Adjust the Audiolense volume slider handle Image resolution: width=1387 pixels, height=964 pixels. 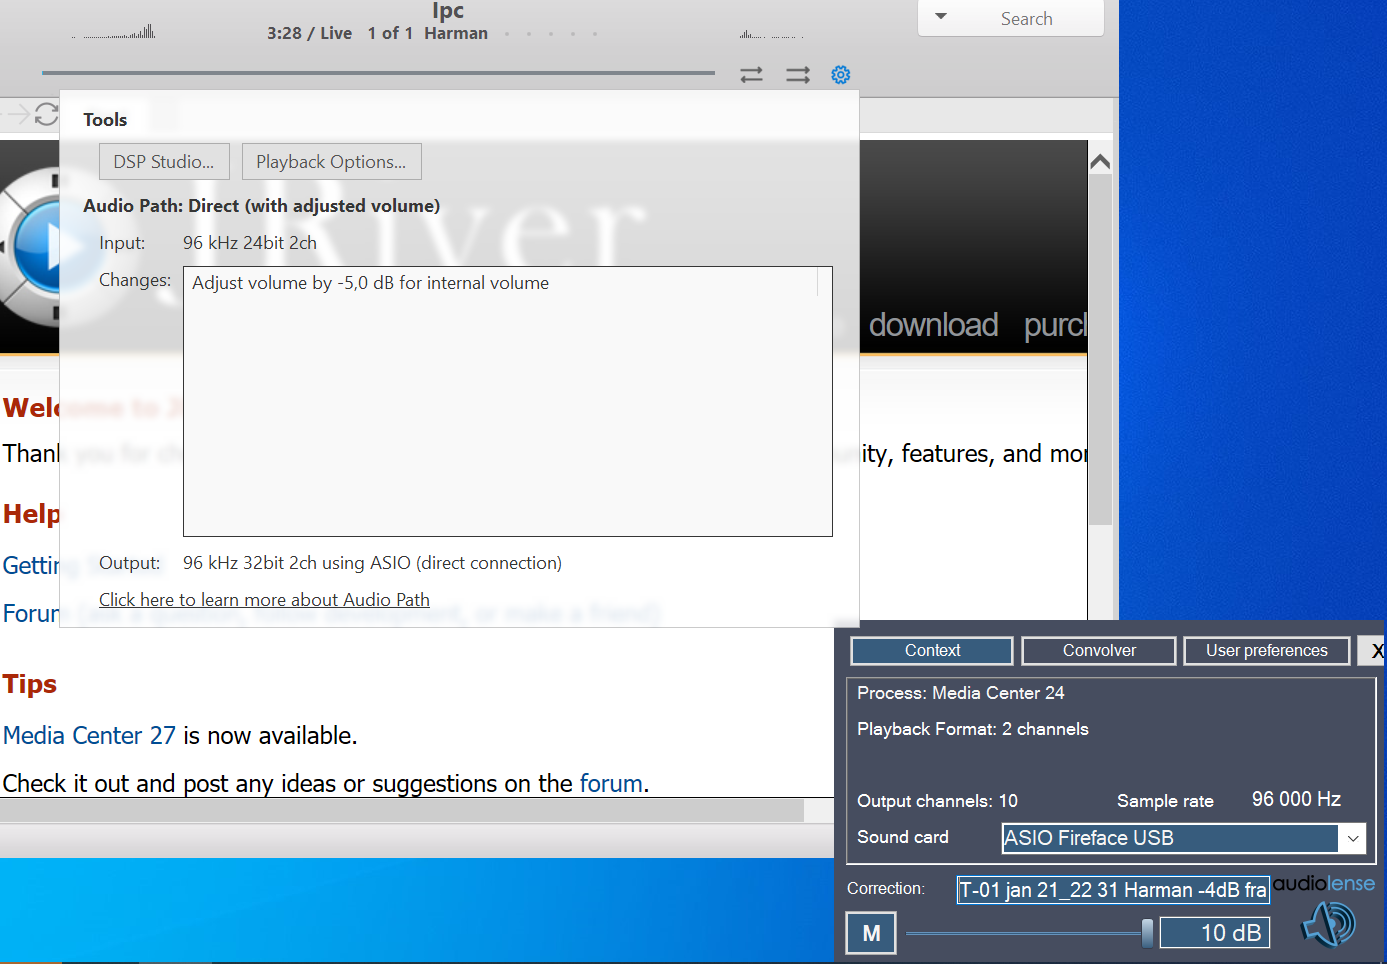coord(1147,934)
